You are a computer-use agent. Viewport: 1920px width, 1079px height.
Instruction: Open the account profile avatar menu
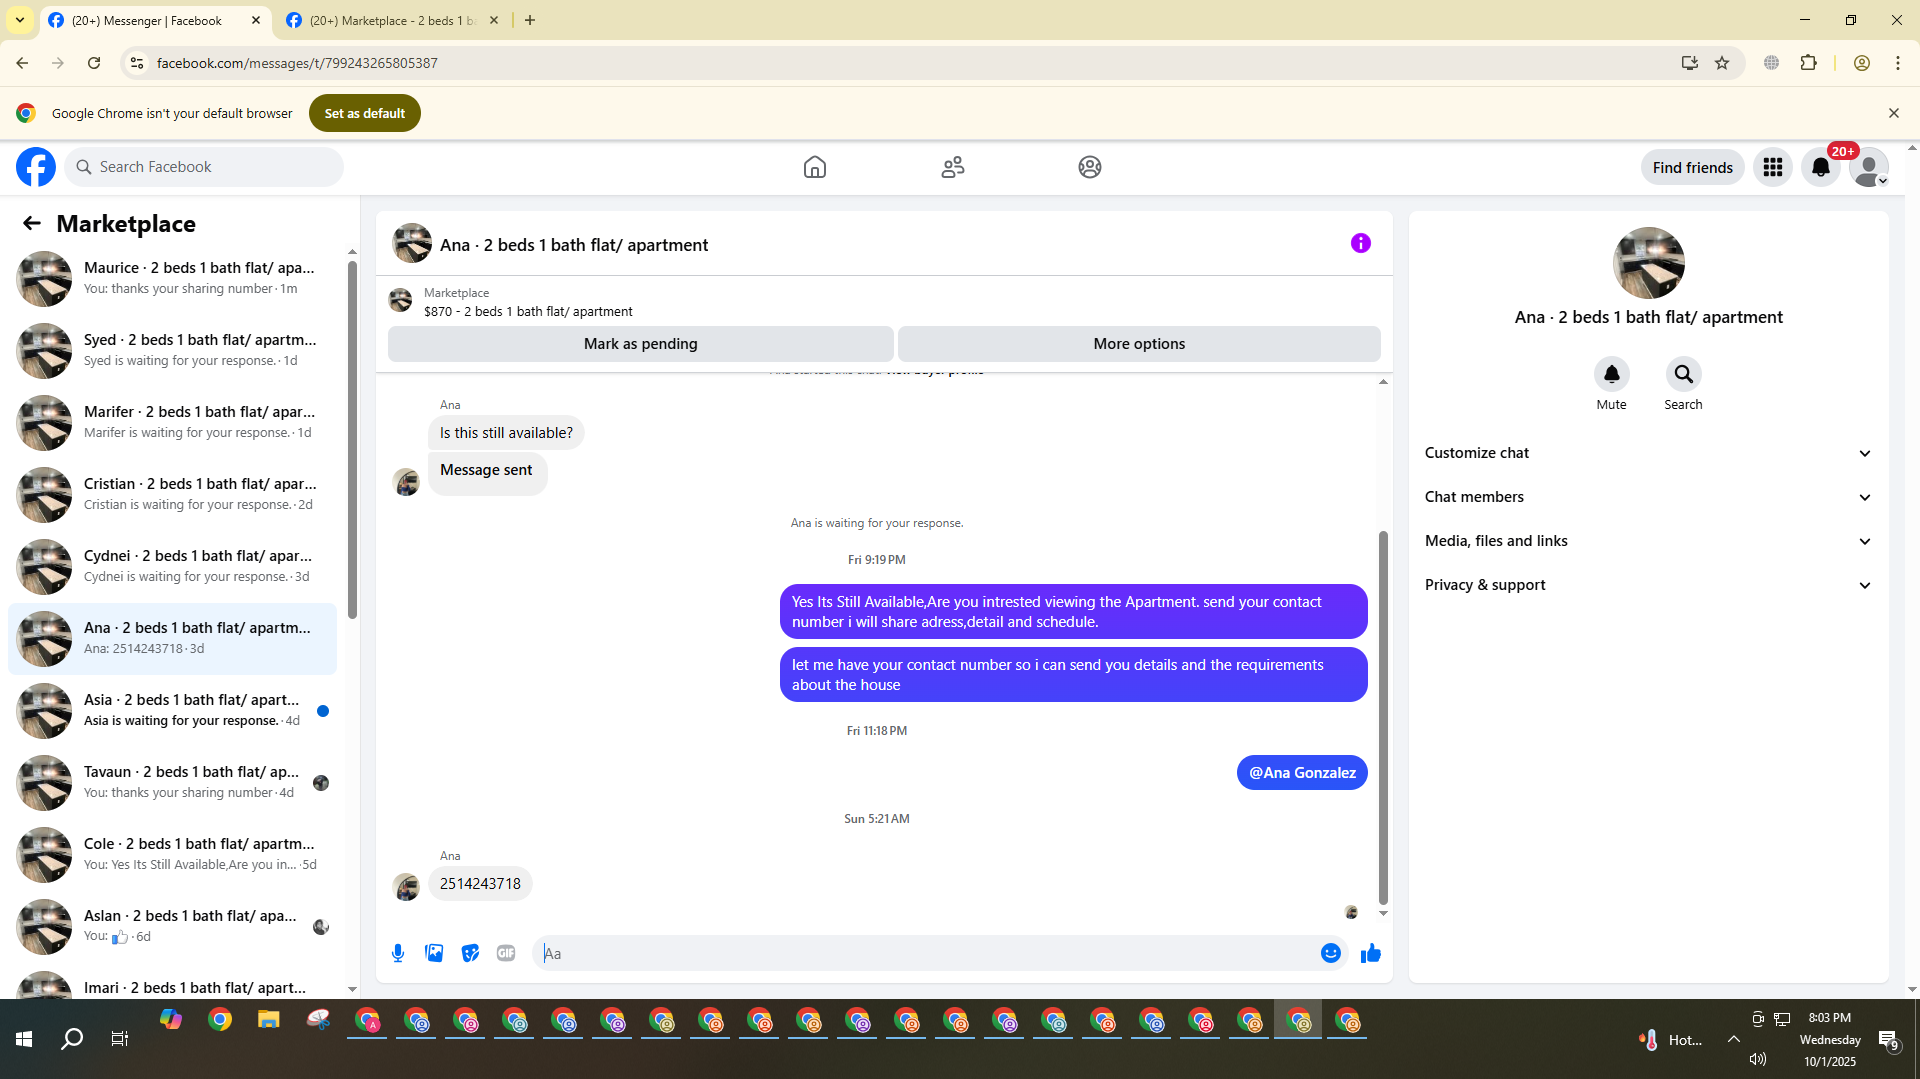coord(1869,167)
